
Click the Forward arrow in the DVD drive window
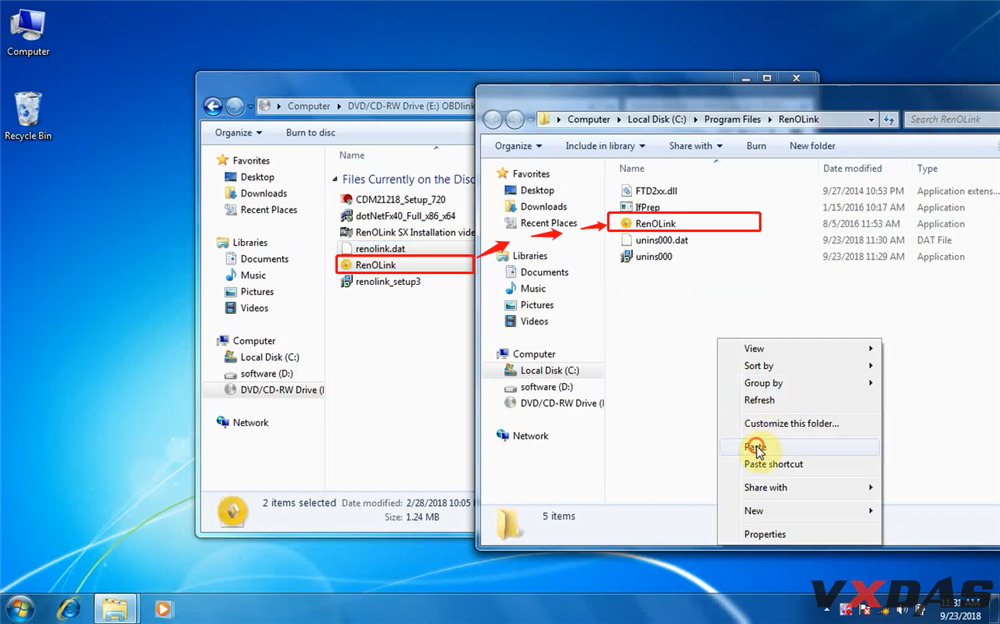[x=235, y=106]
